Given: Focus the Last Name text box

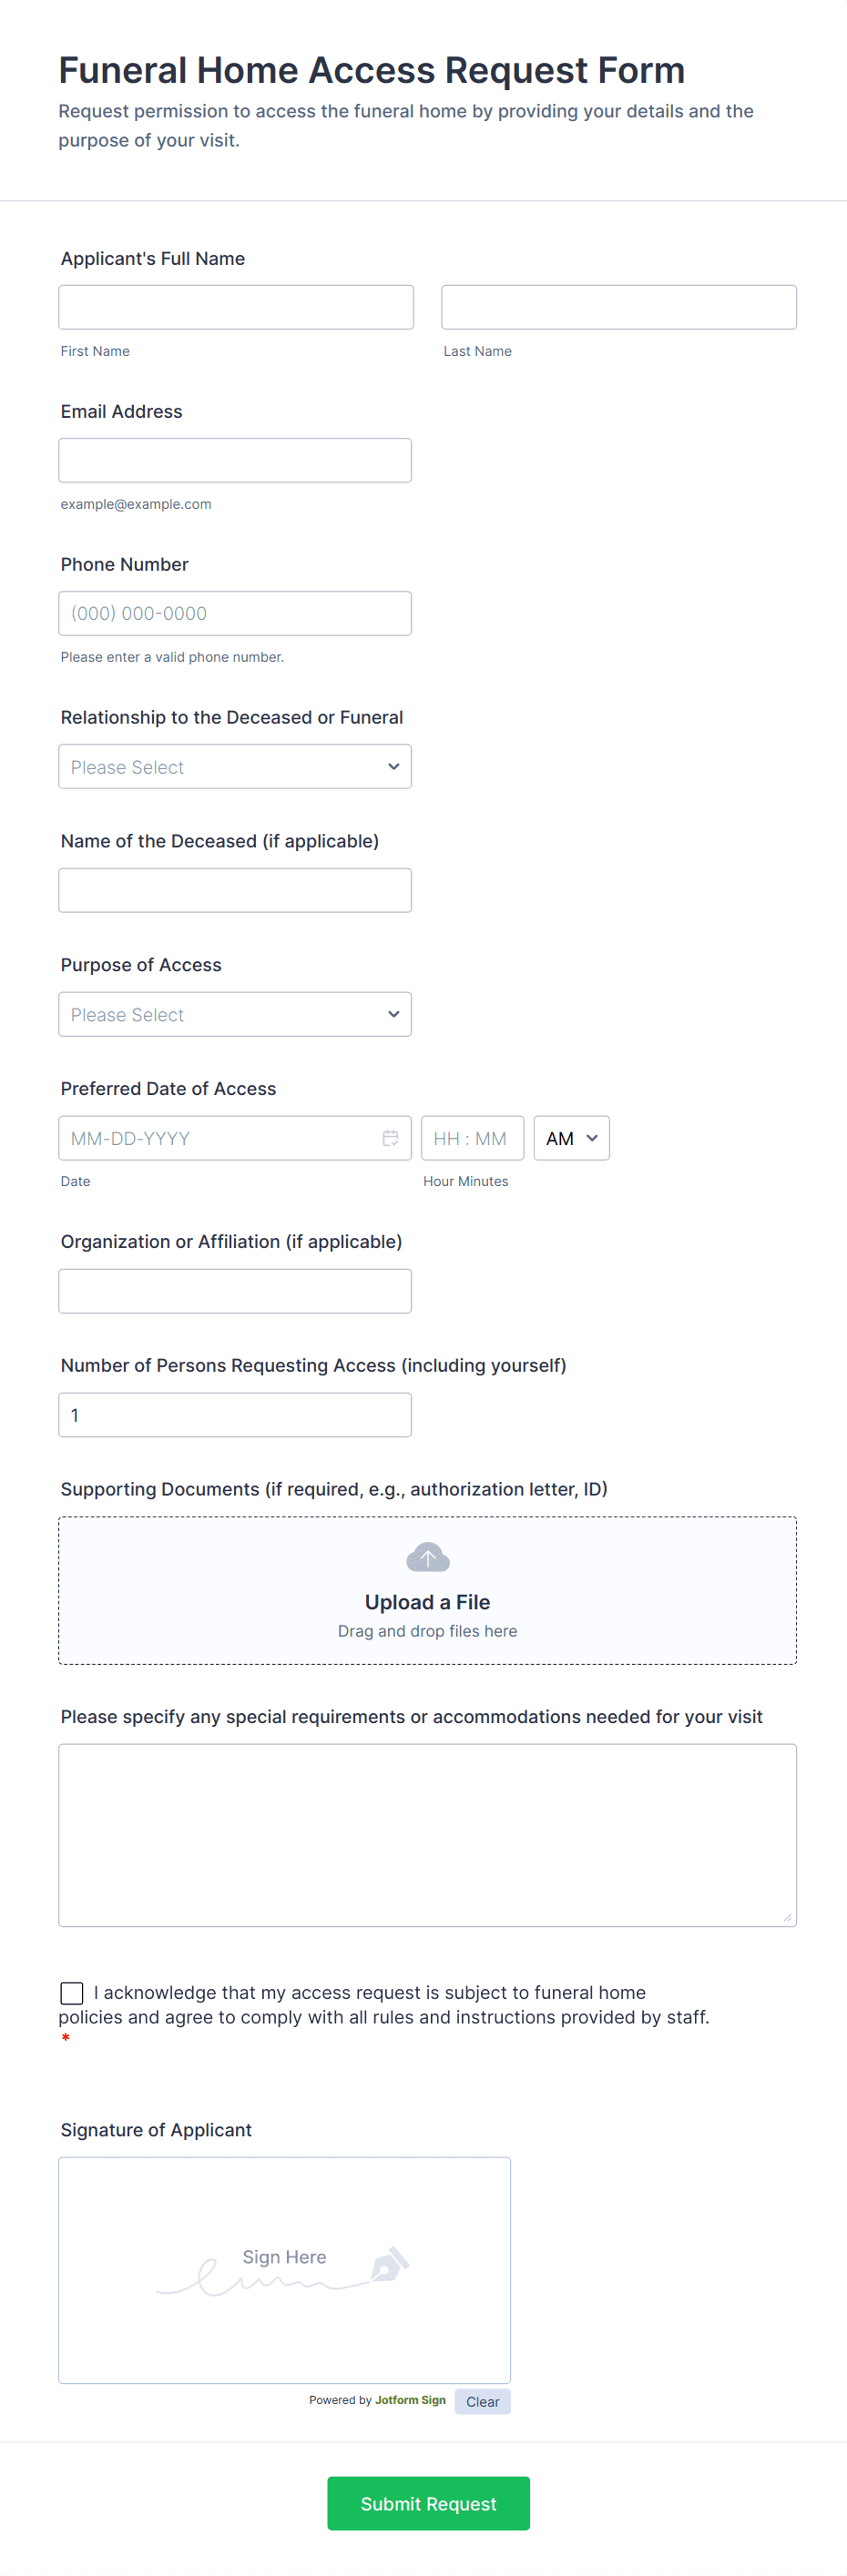Looking at the screenshot, I should [618, 307].
